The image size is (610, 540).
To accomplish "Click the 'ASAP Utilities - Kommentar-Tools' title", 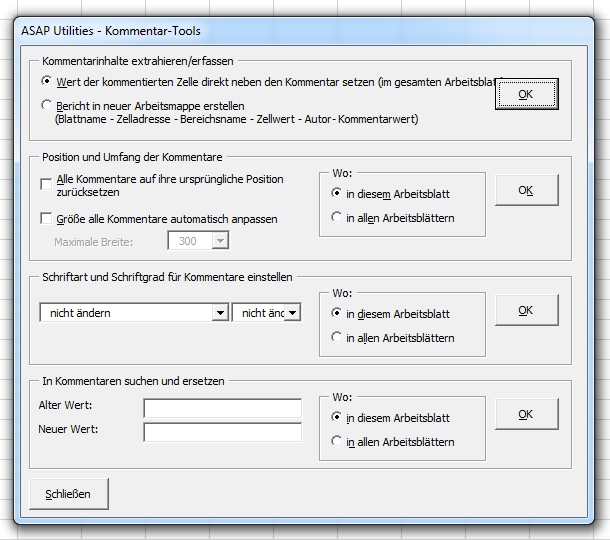I will point(111,31).
